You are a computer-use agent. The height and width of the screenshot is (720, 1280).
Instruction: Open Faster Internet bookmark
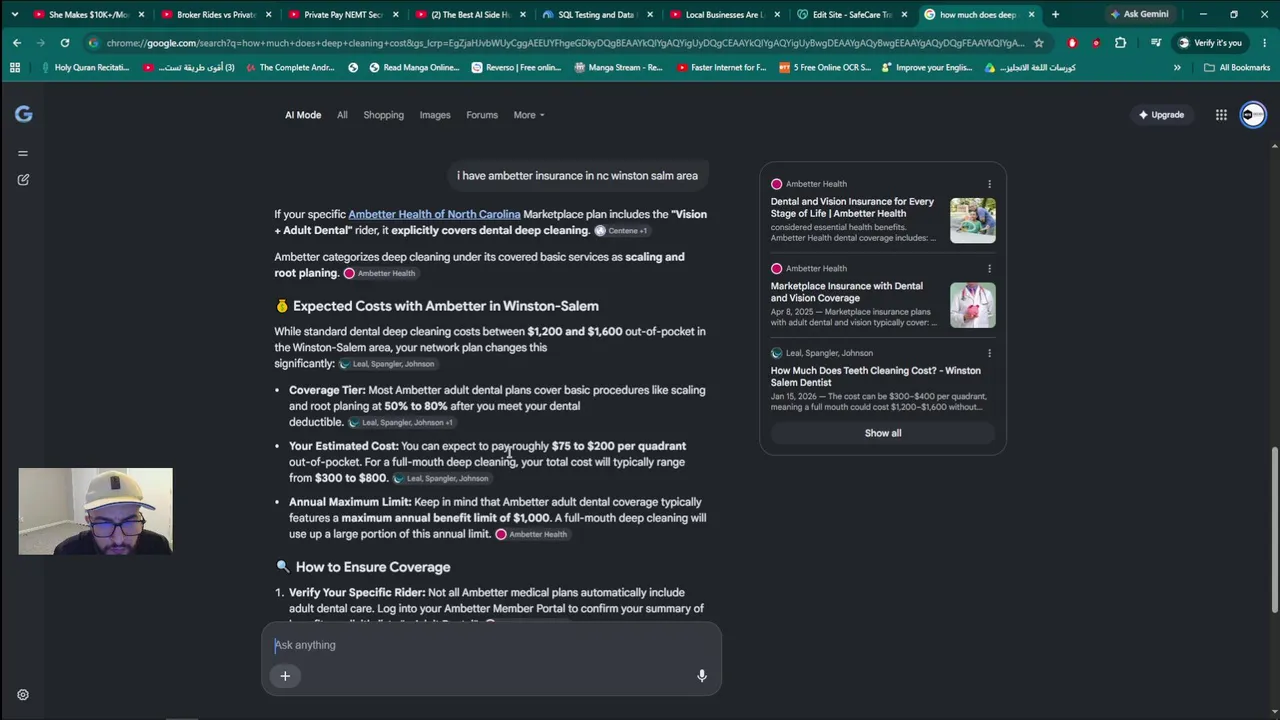coord(720,68)
